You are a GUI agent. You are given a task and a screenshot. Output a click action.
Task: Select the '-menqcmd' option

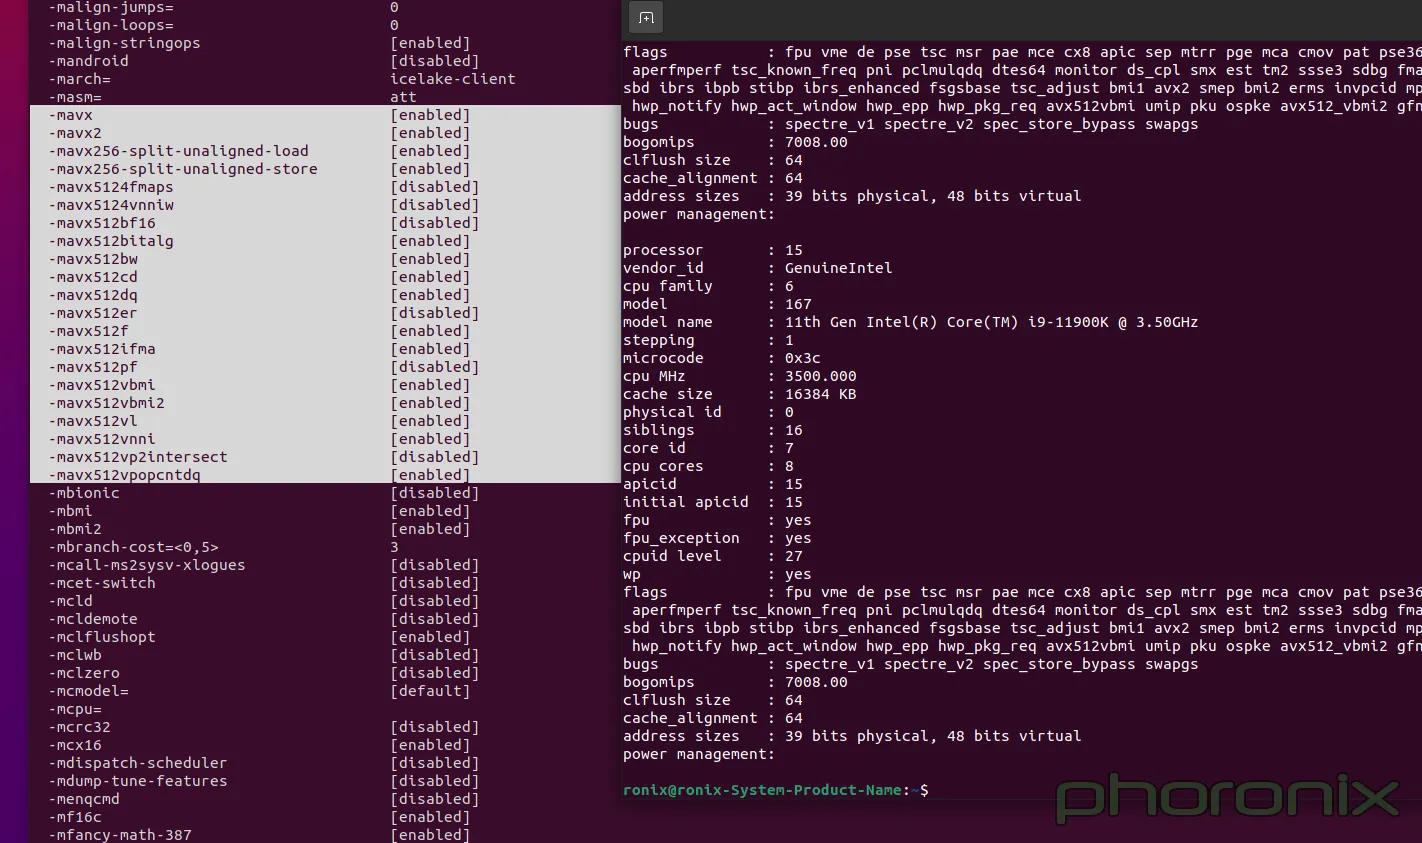84,799
